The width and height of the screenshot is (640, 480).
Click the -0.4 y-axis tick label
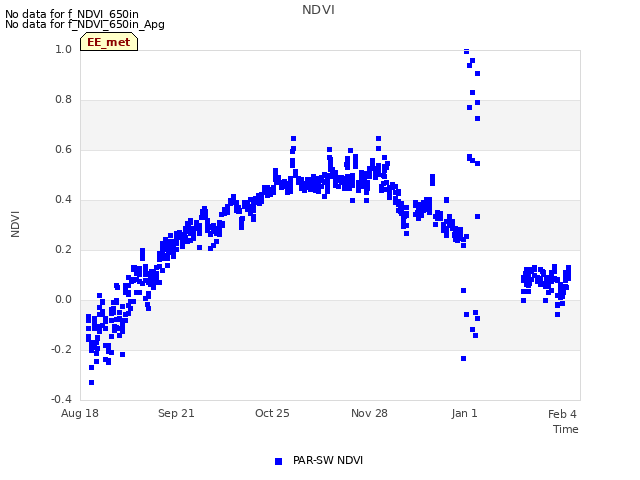click(x=61, y=399)
